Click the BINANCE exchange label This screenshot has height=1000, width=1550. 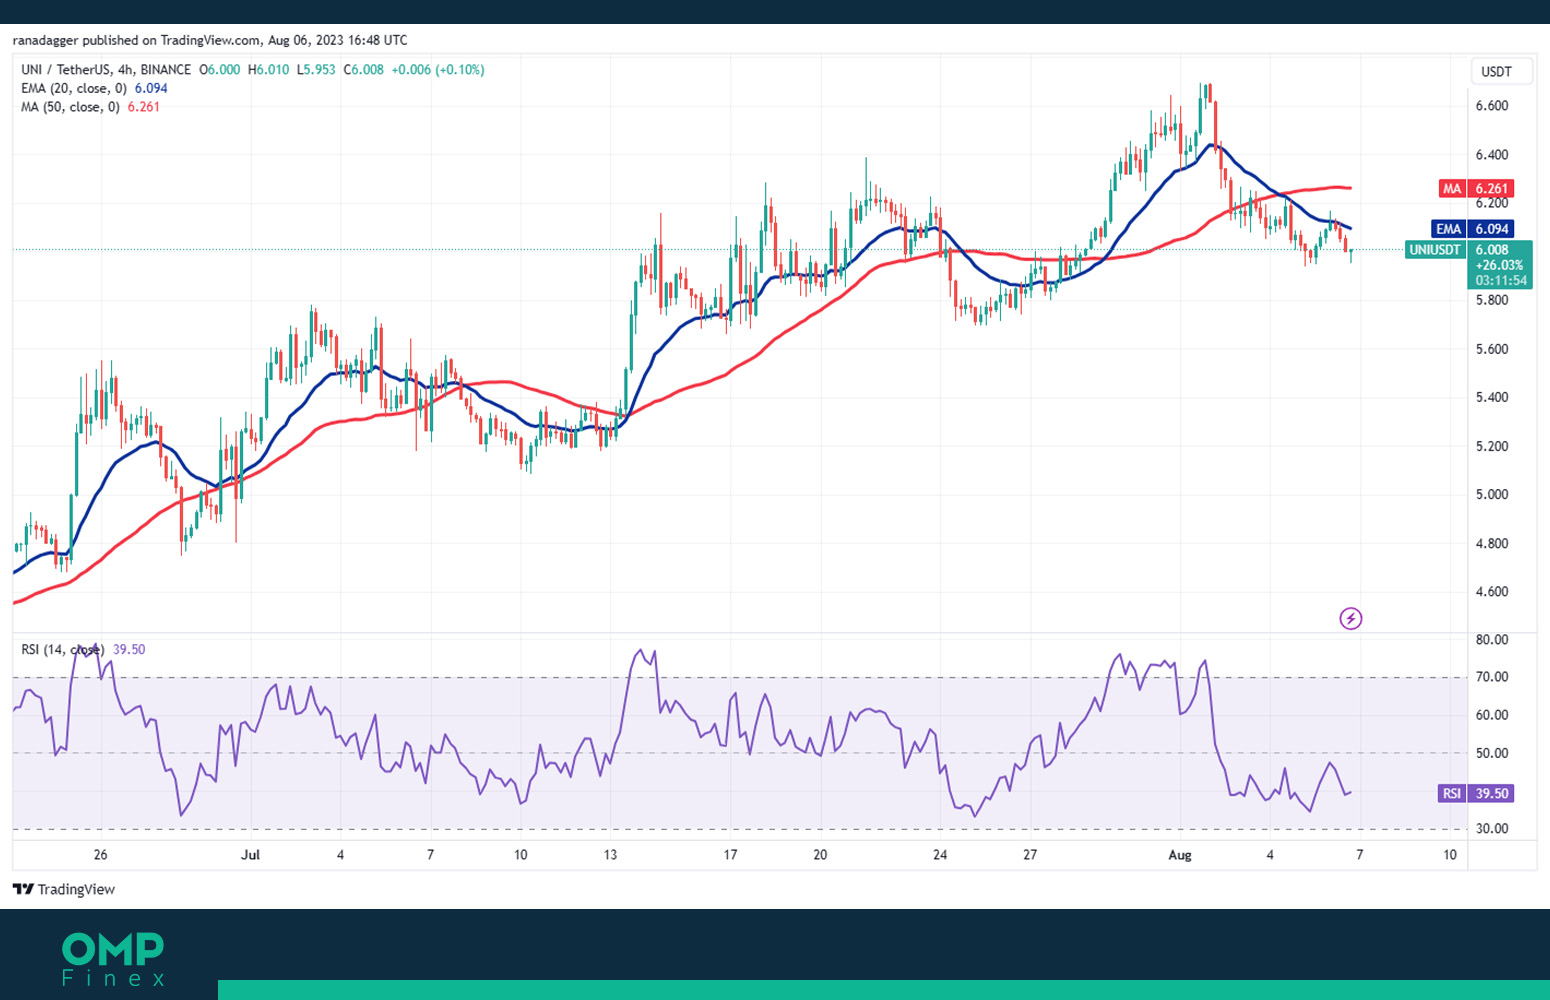pos(166,70)
